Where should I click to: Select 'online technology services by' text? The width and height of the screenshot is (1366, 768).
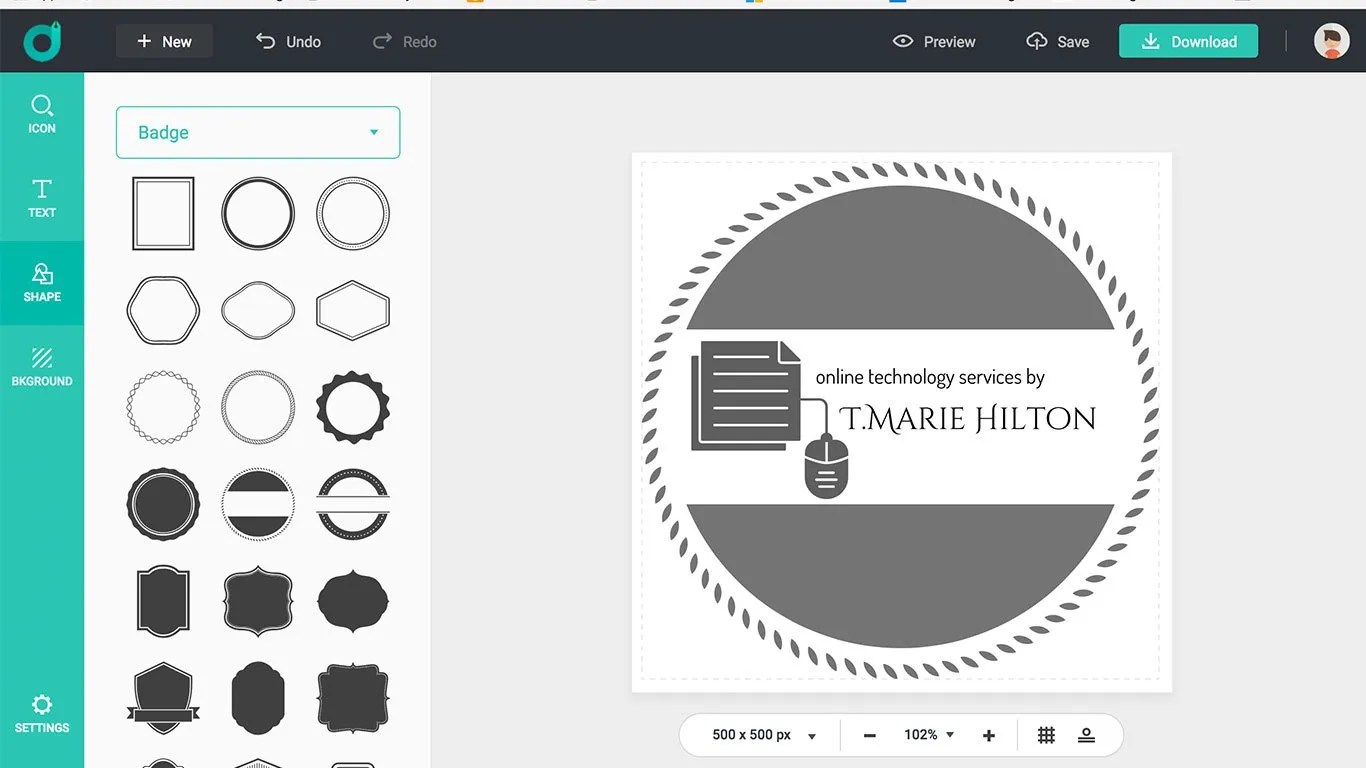click(930, 377)
